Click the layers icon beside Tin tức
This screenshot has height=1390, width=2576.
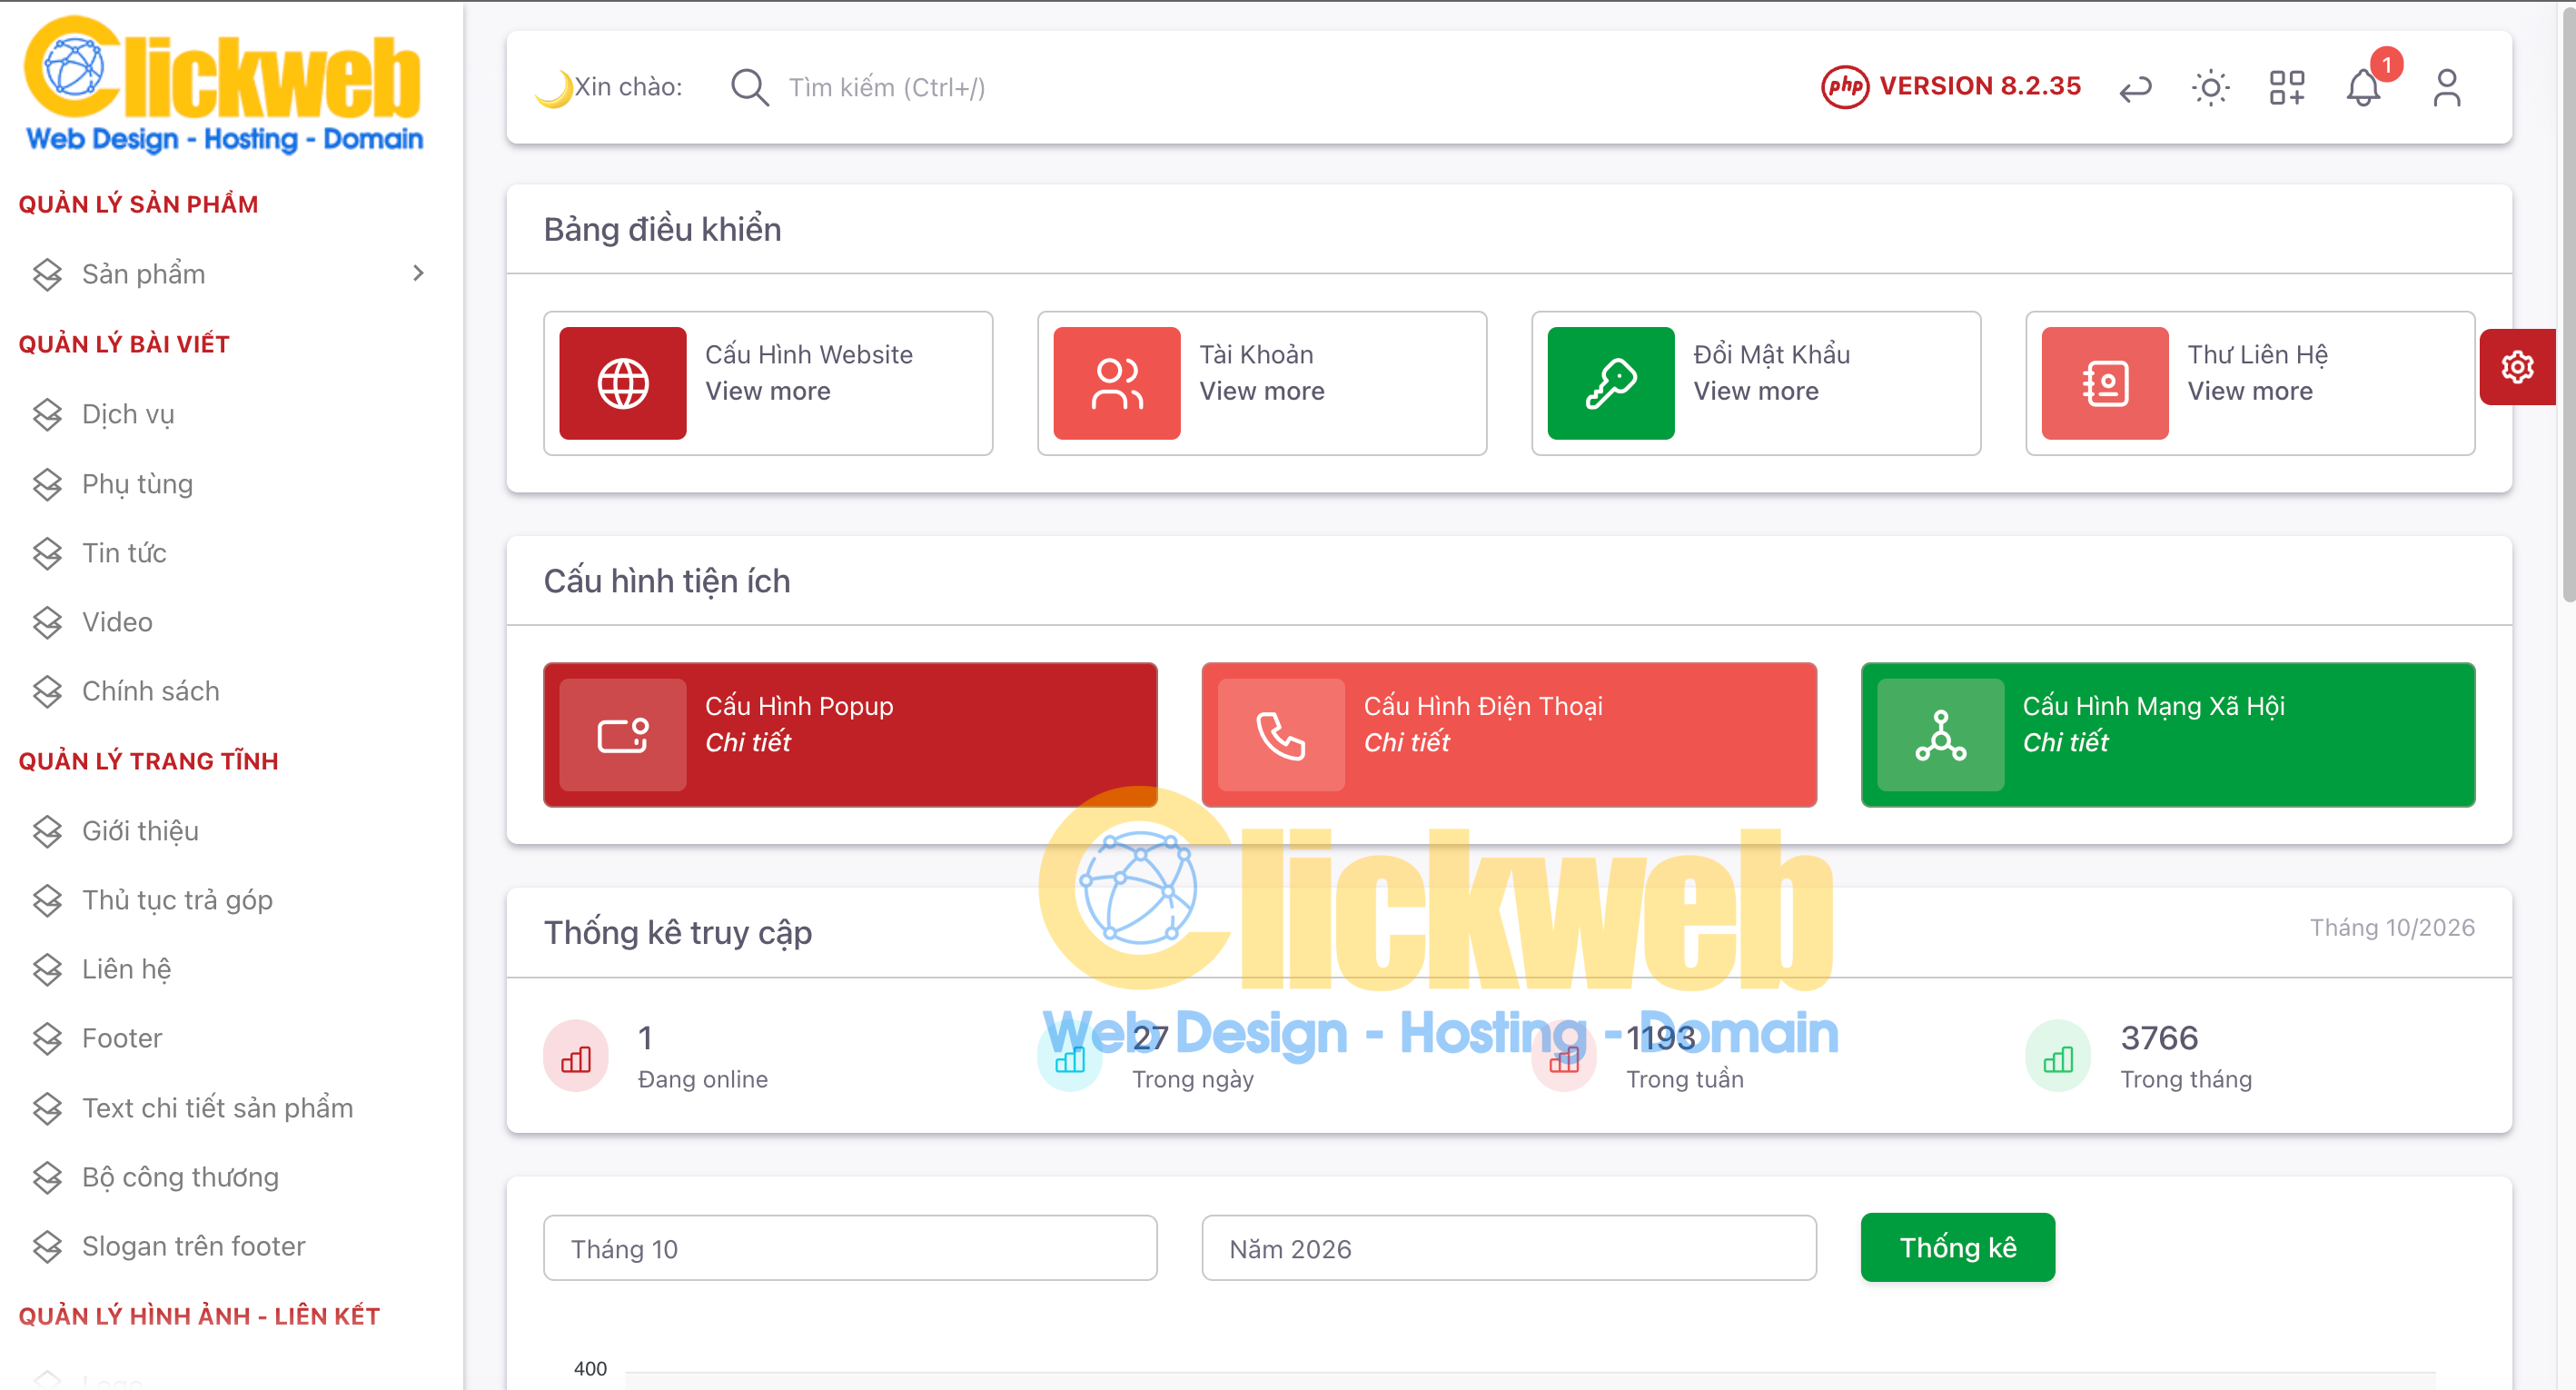pyautogui.click(x=47, y=553)
